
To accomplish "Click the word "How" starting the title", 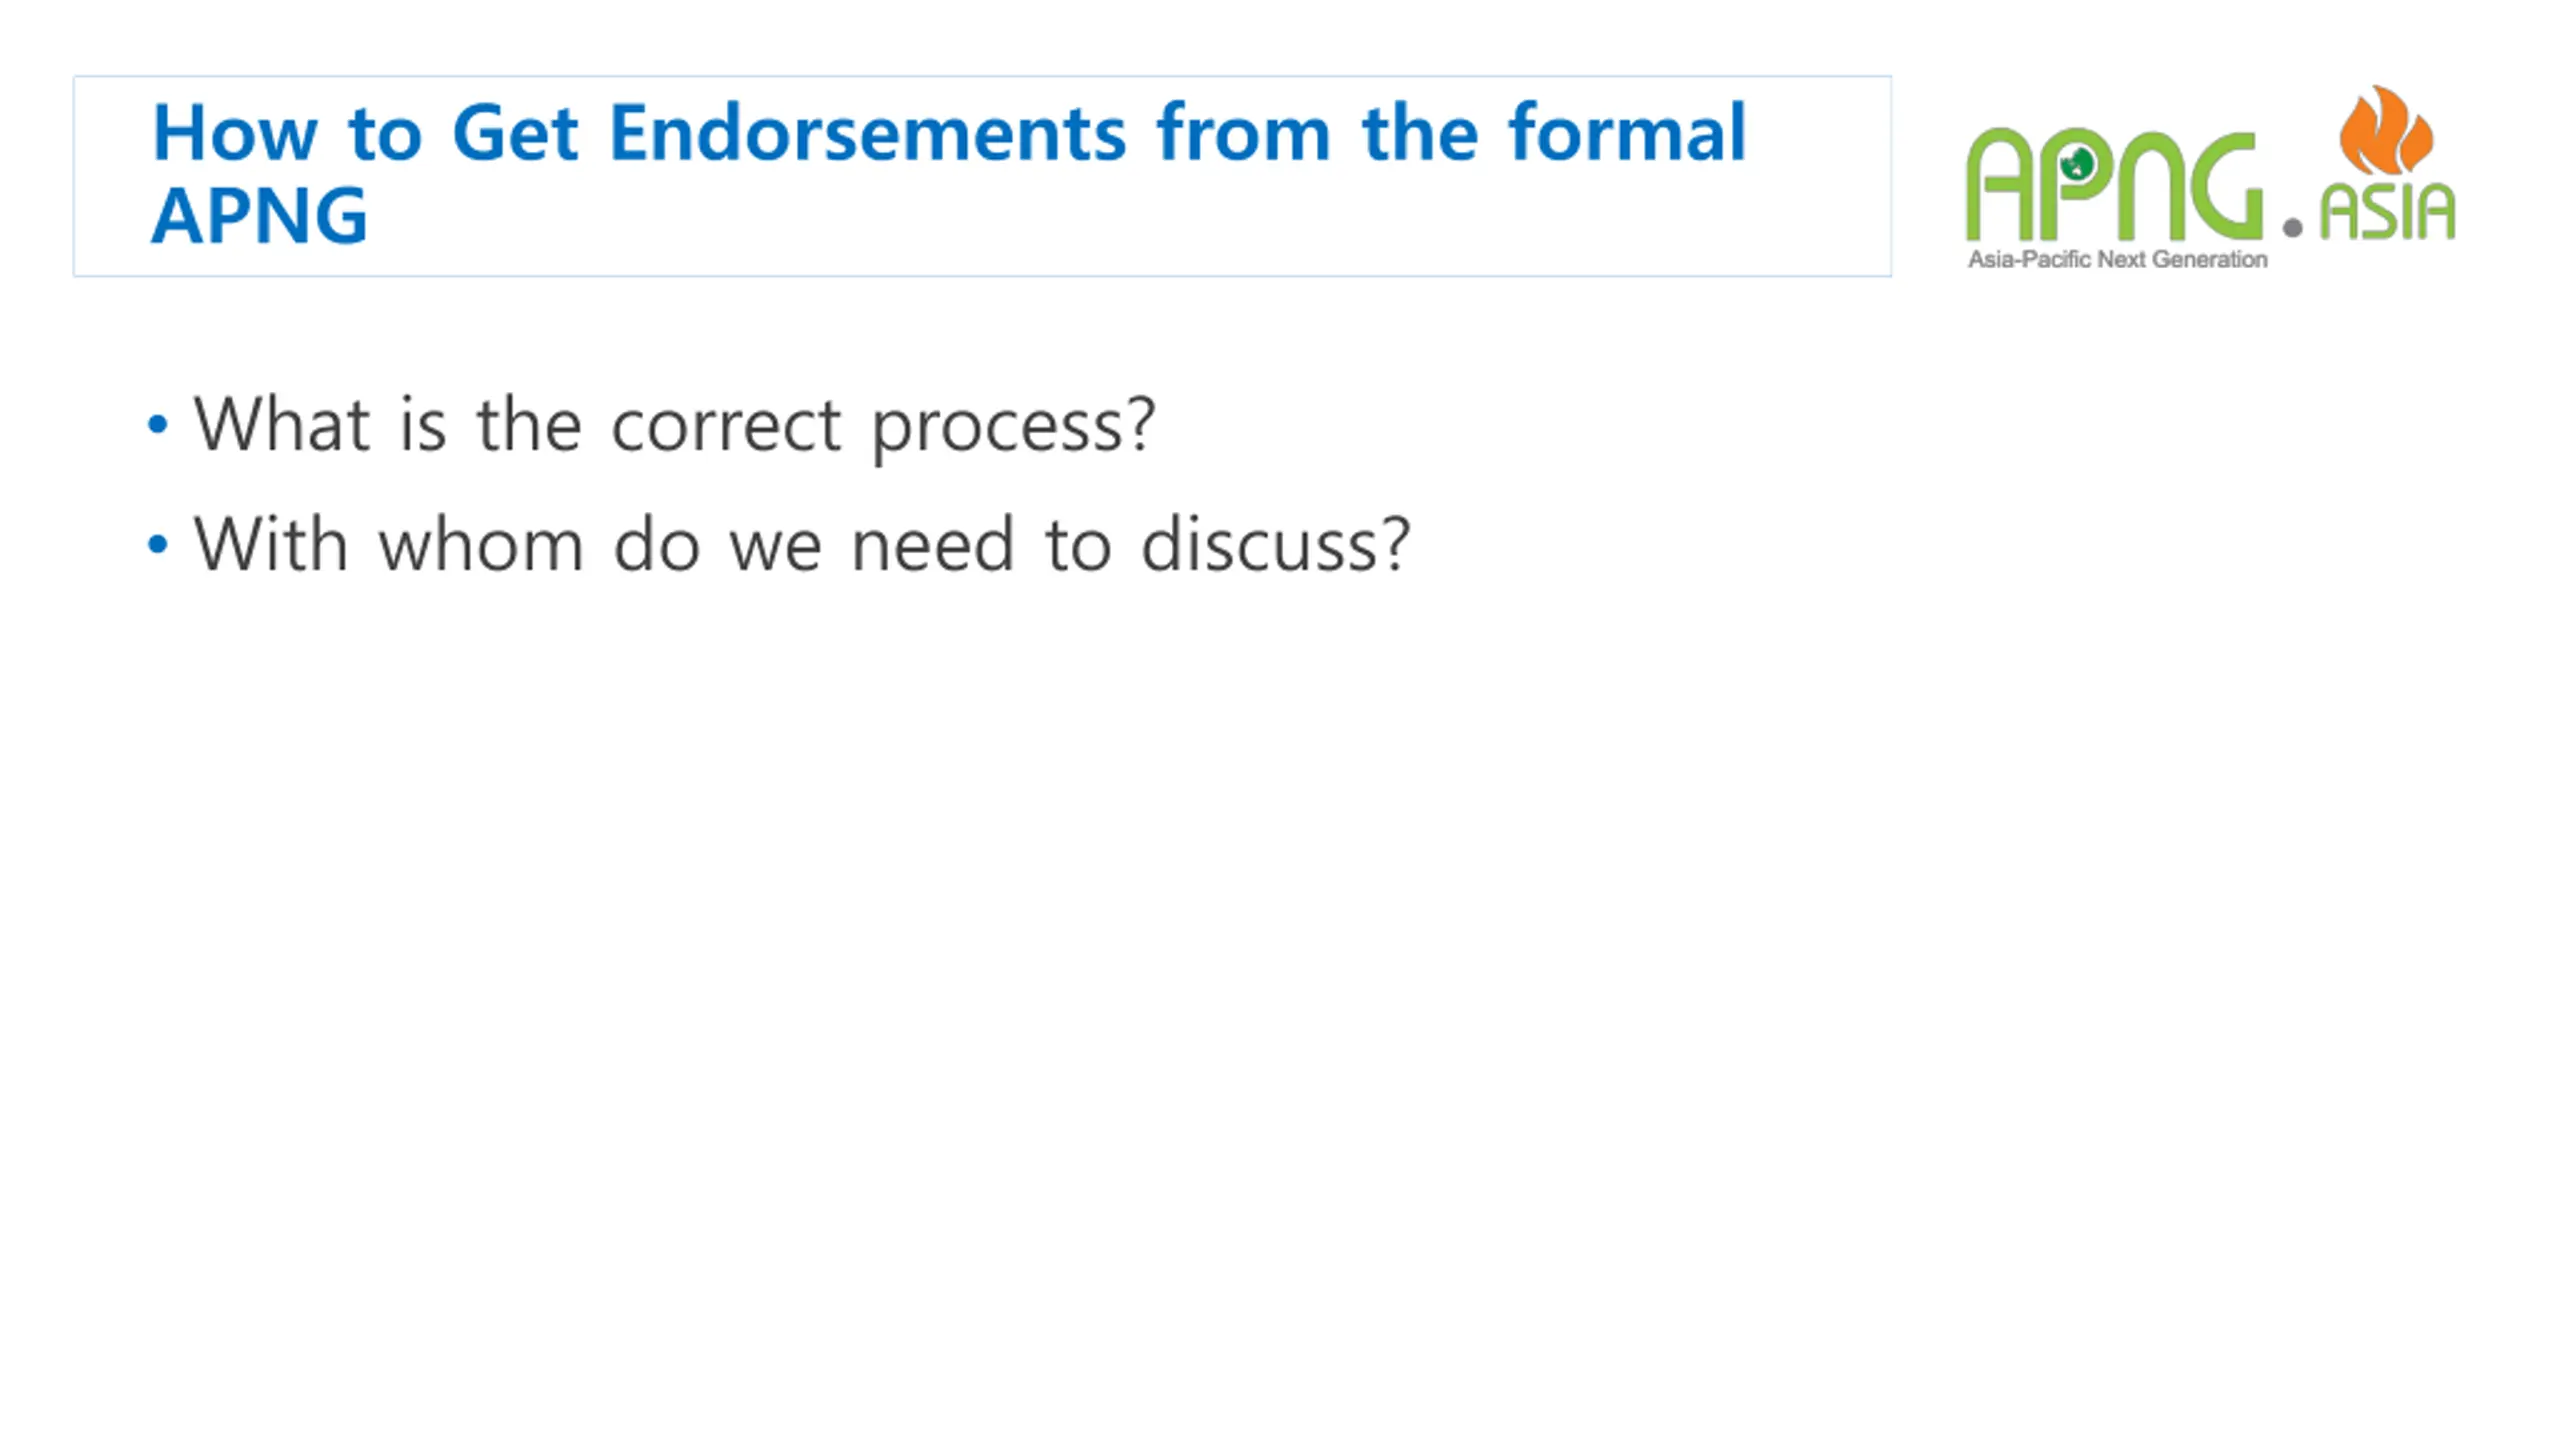I will click(x=235, y=132).
